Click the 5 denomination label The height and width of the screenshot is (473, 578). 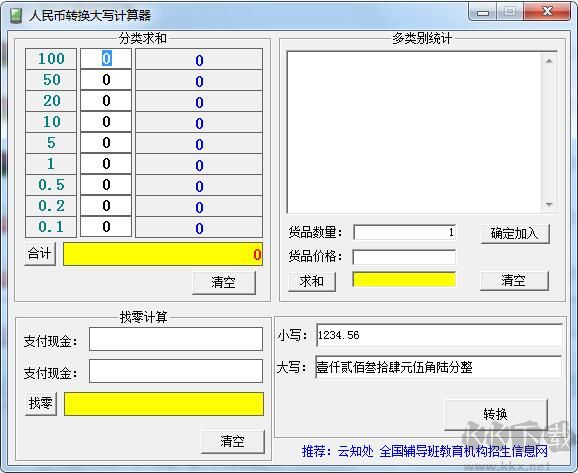51,143
